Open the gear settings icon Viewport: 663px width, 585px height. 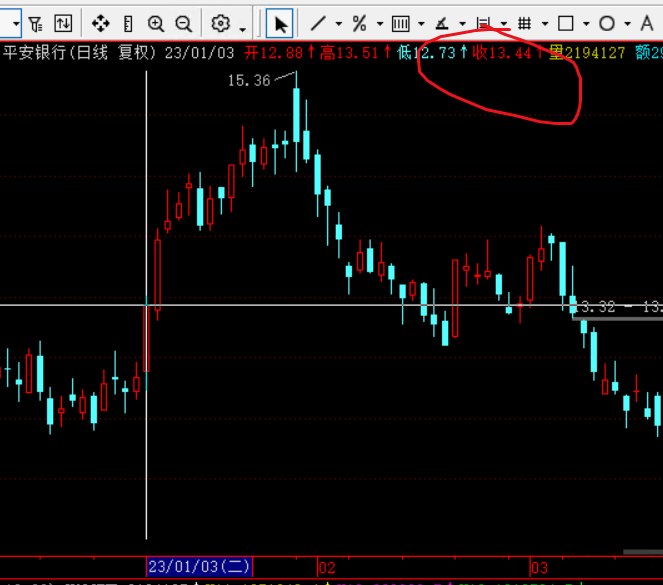[x=220, y=23]
